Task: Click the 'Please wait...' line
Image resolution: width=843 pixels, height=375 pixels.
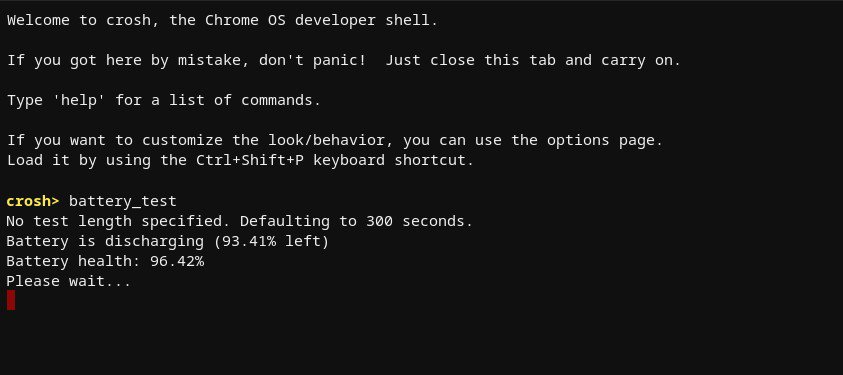Action: pyautogui.click(x=69, y=282)
